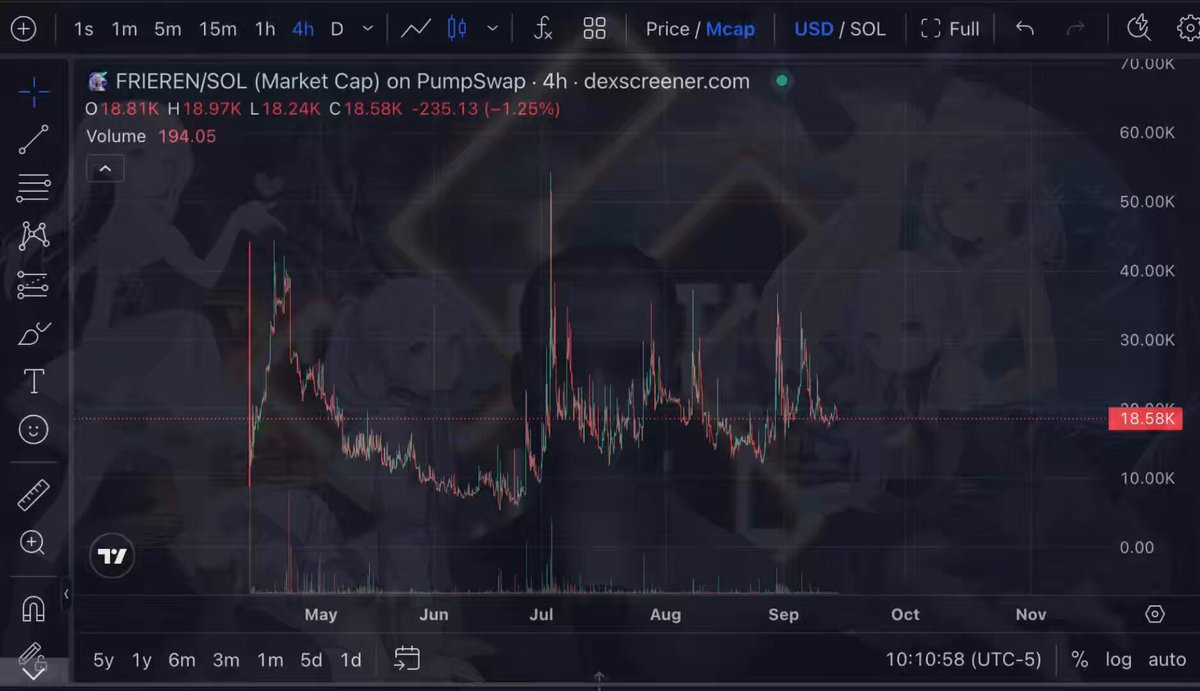The width and height of the screenshot is (1200, 691).
Task: Redo the last chart action
Action: coord(1076,29)
